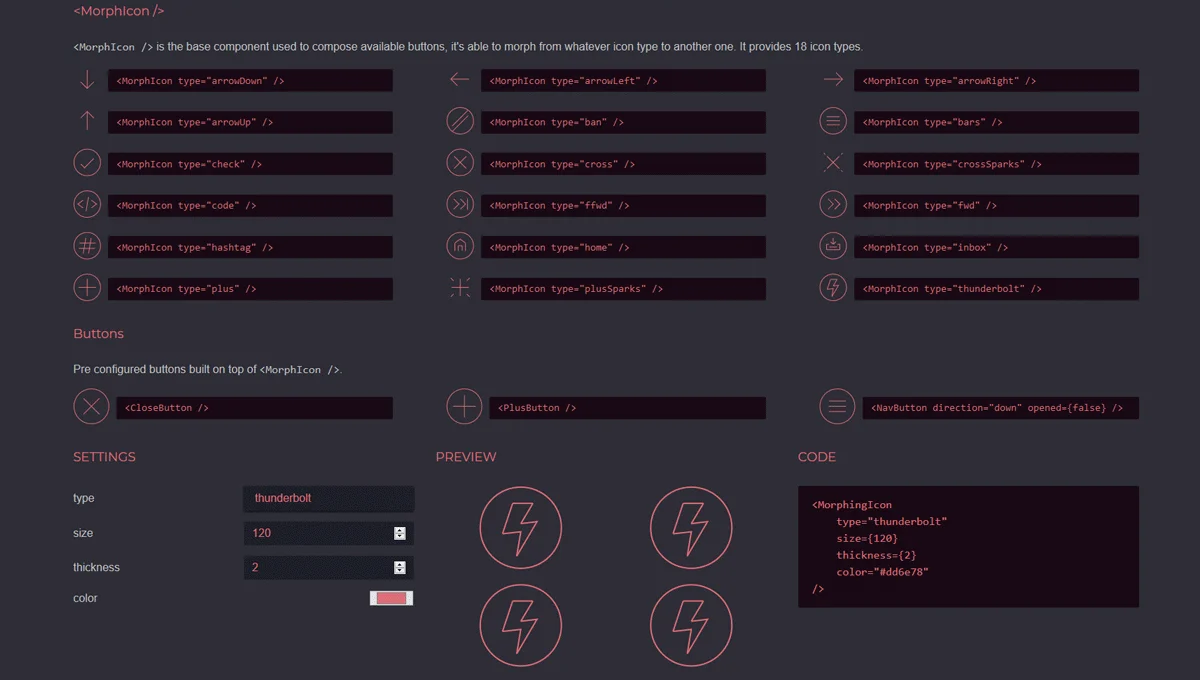Click the PlusButton preview
Image resolution: width=1200 pixels, height=680 pixels.
pos(464,406)
